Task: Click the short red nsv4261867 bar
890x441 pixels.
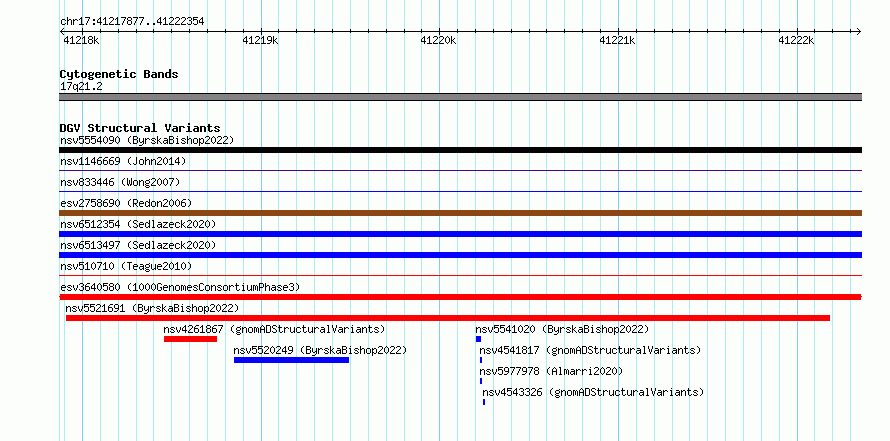Action: pos(190,339)
